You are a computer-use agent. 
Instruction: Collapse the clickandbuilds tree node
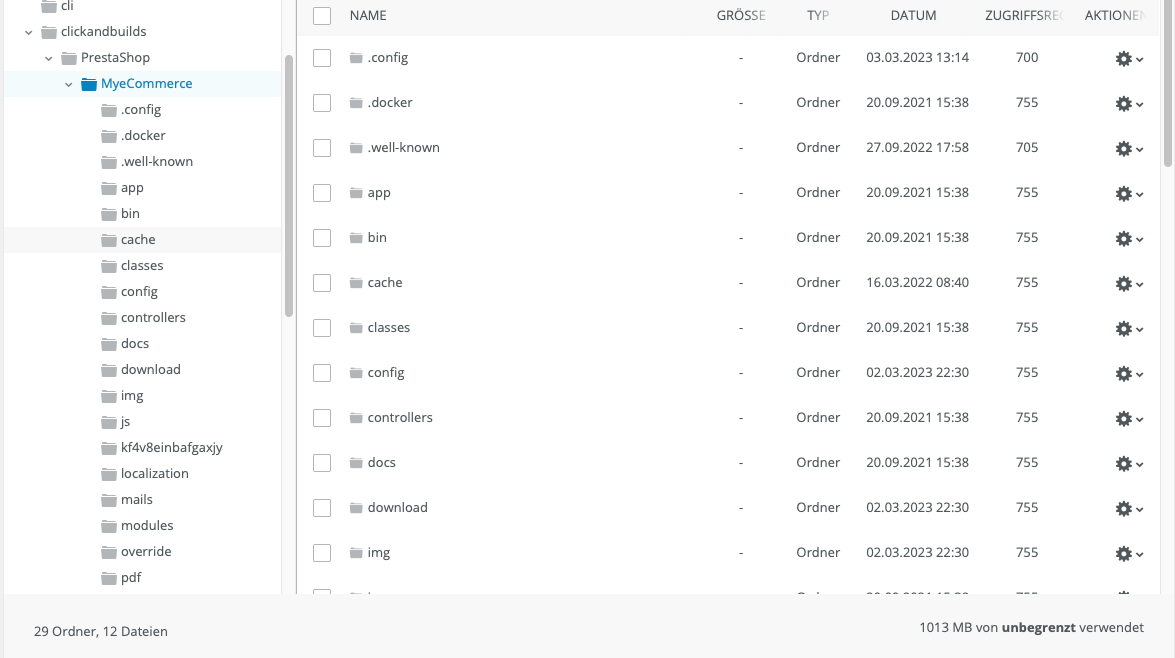[28, 32]
